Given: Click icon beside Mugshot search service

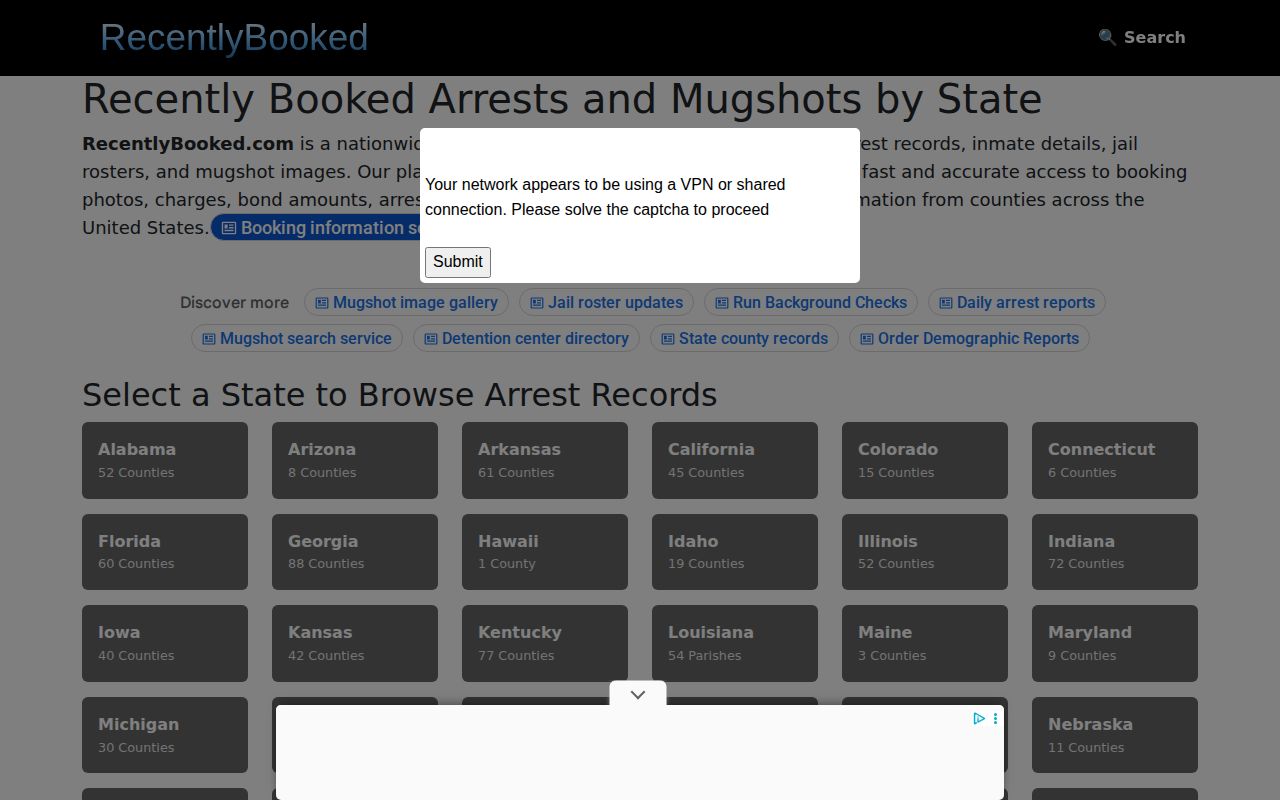Looking at the screenshot, I should pyautogui.click(x=209, y=339).
